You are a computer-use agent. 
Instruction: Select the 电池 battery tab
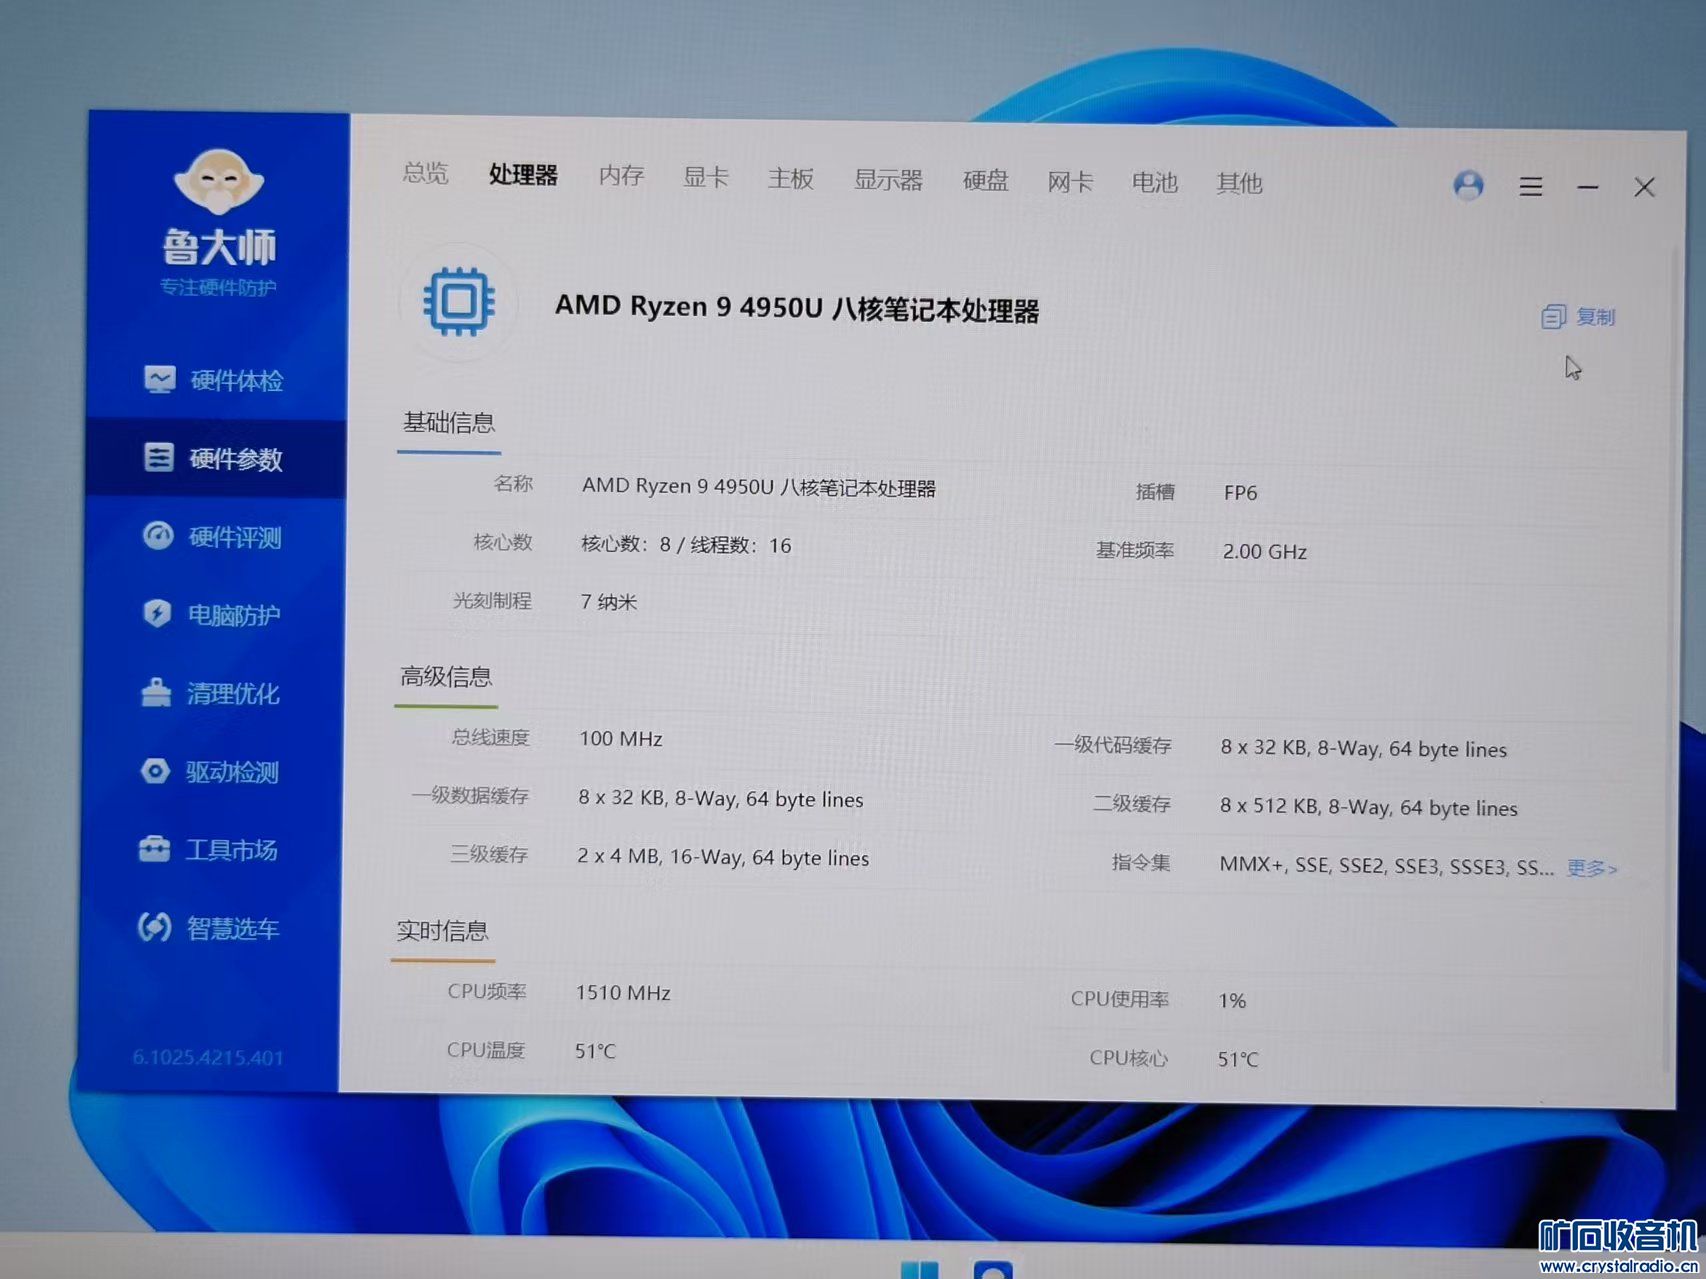(1154, 182)
